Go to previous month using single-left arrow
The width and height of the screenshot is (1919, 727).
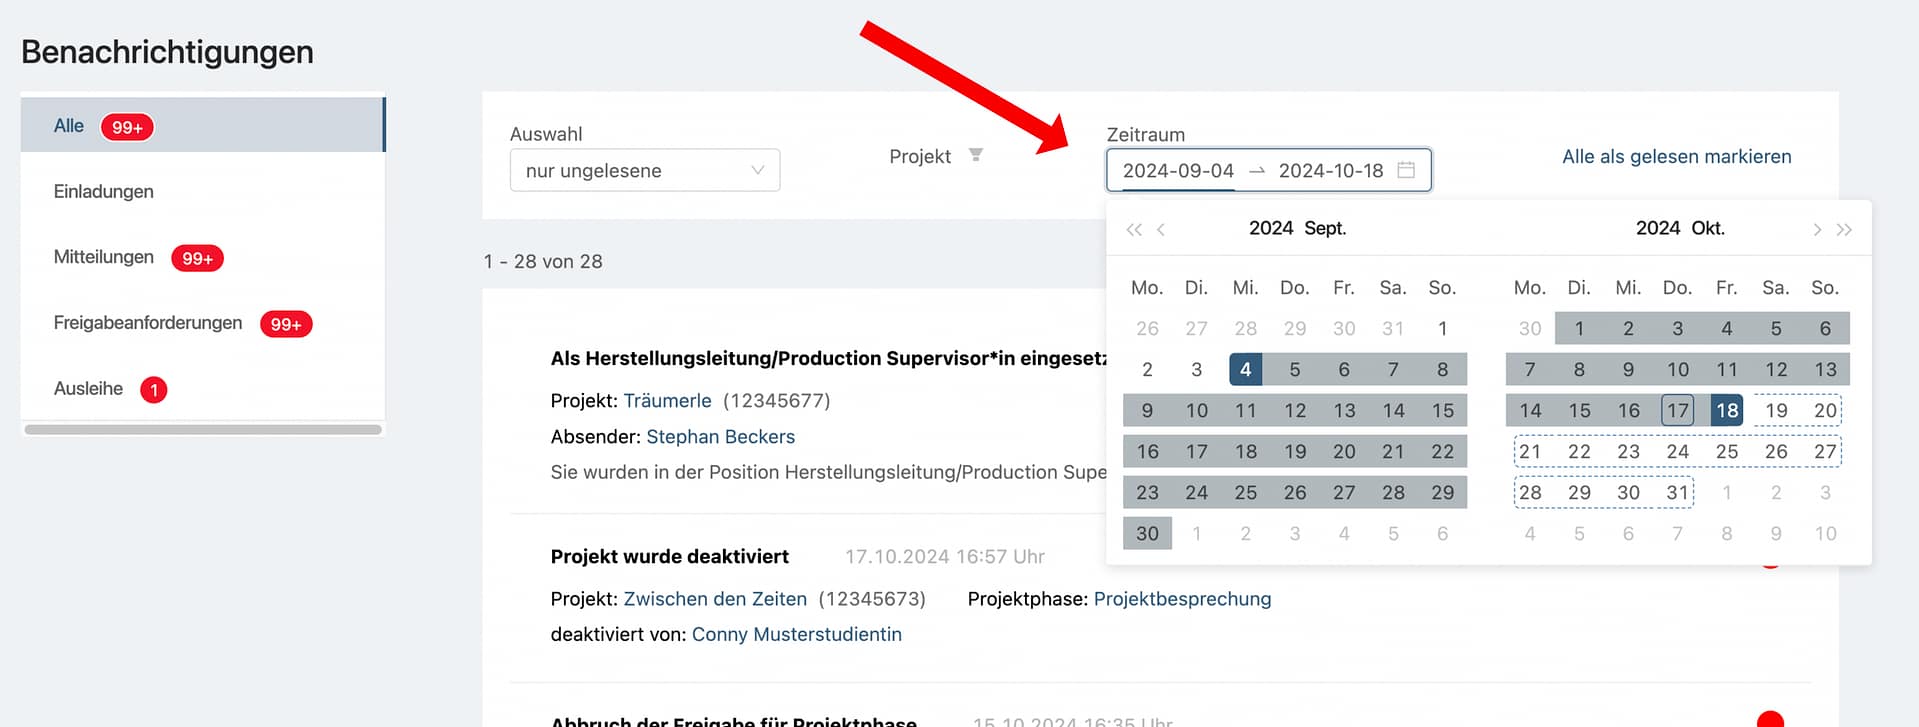point(1161,230)
